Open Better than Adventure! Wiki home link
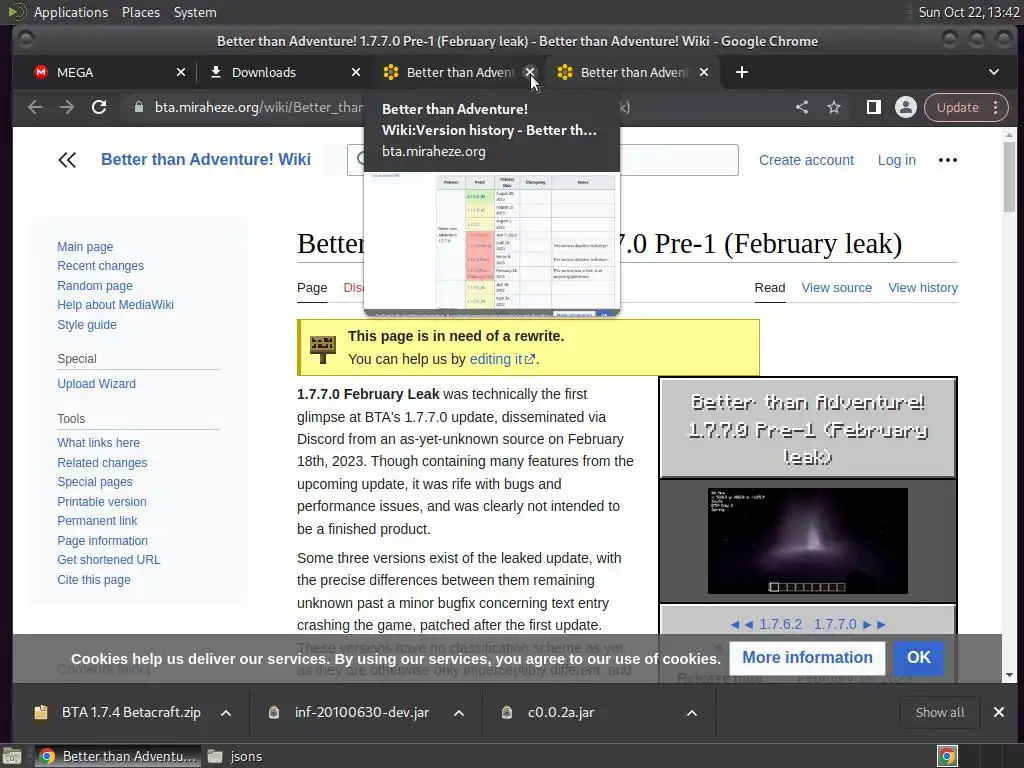 tap(206, 159)
